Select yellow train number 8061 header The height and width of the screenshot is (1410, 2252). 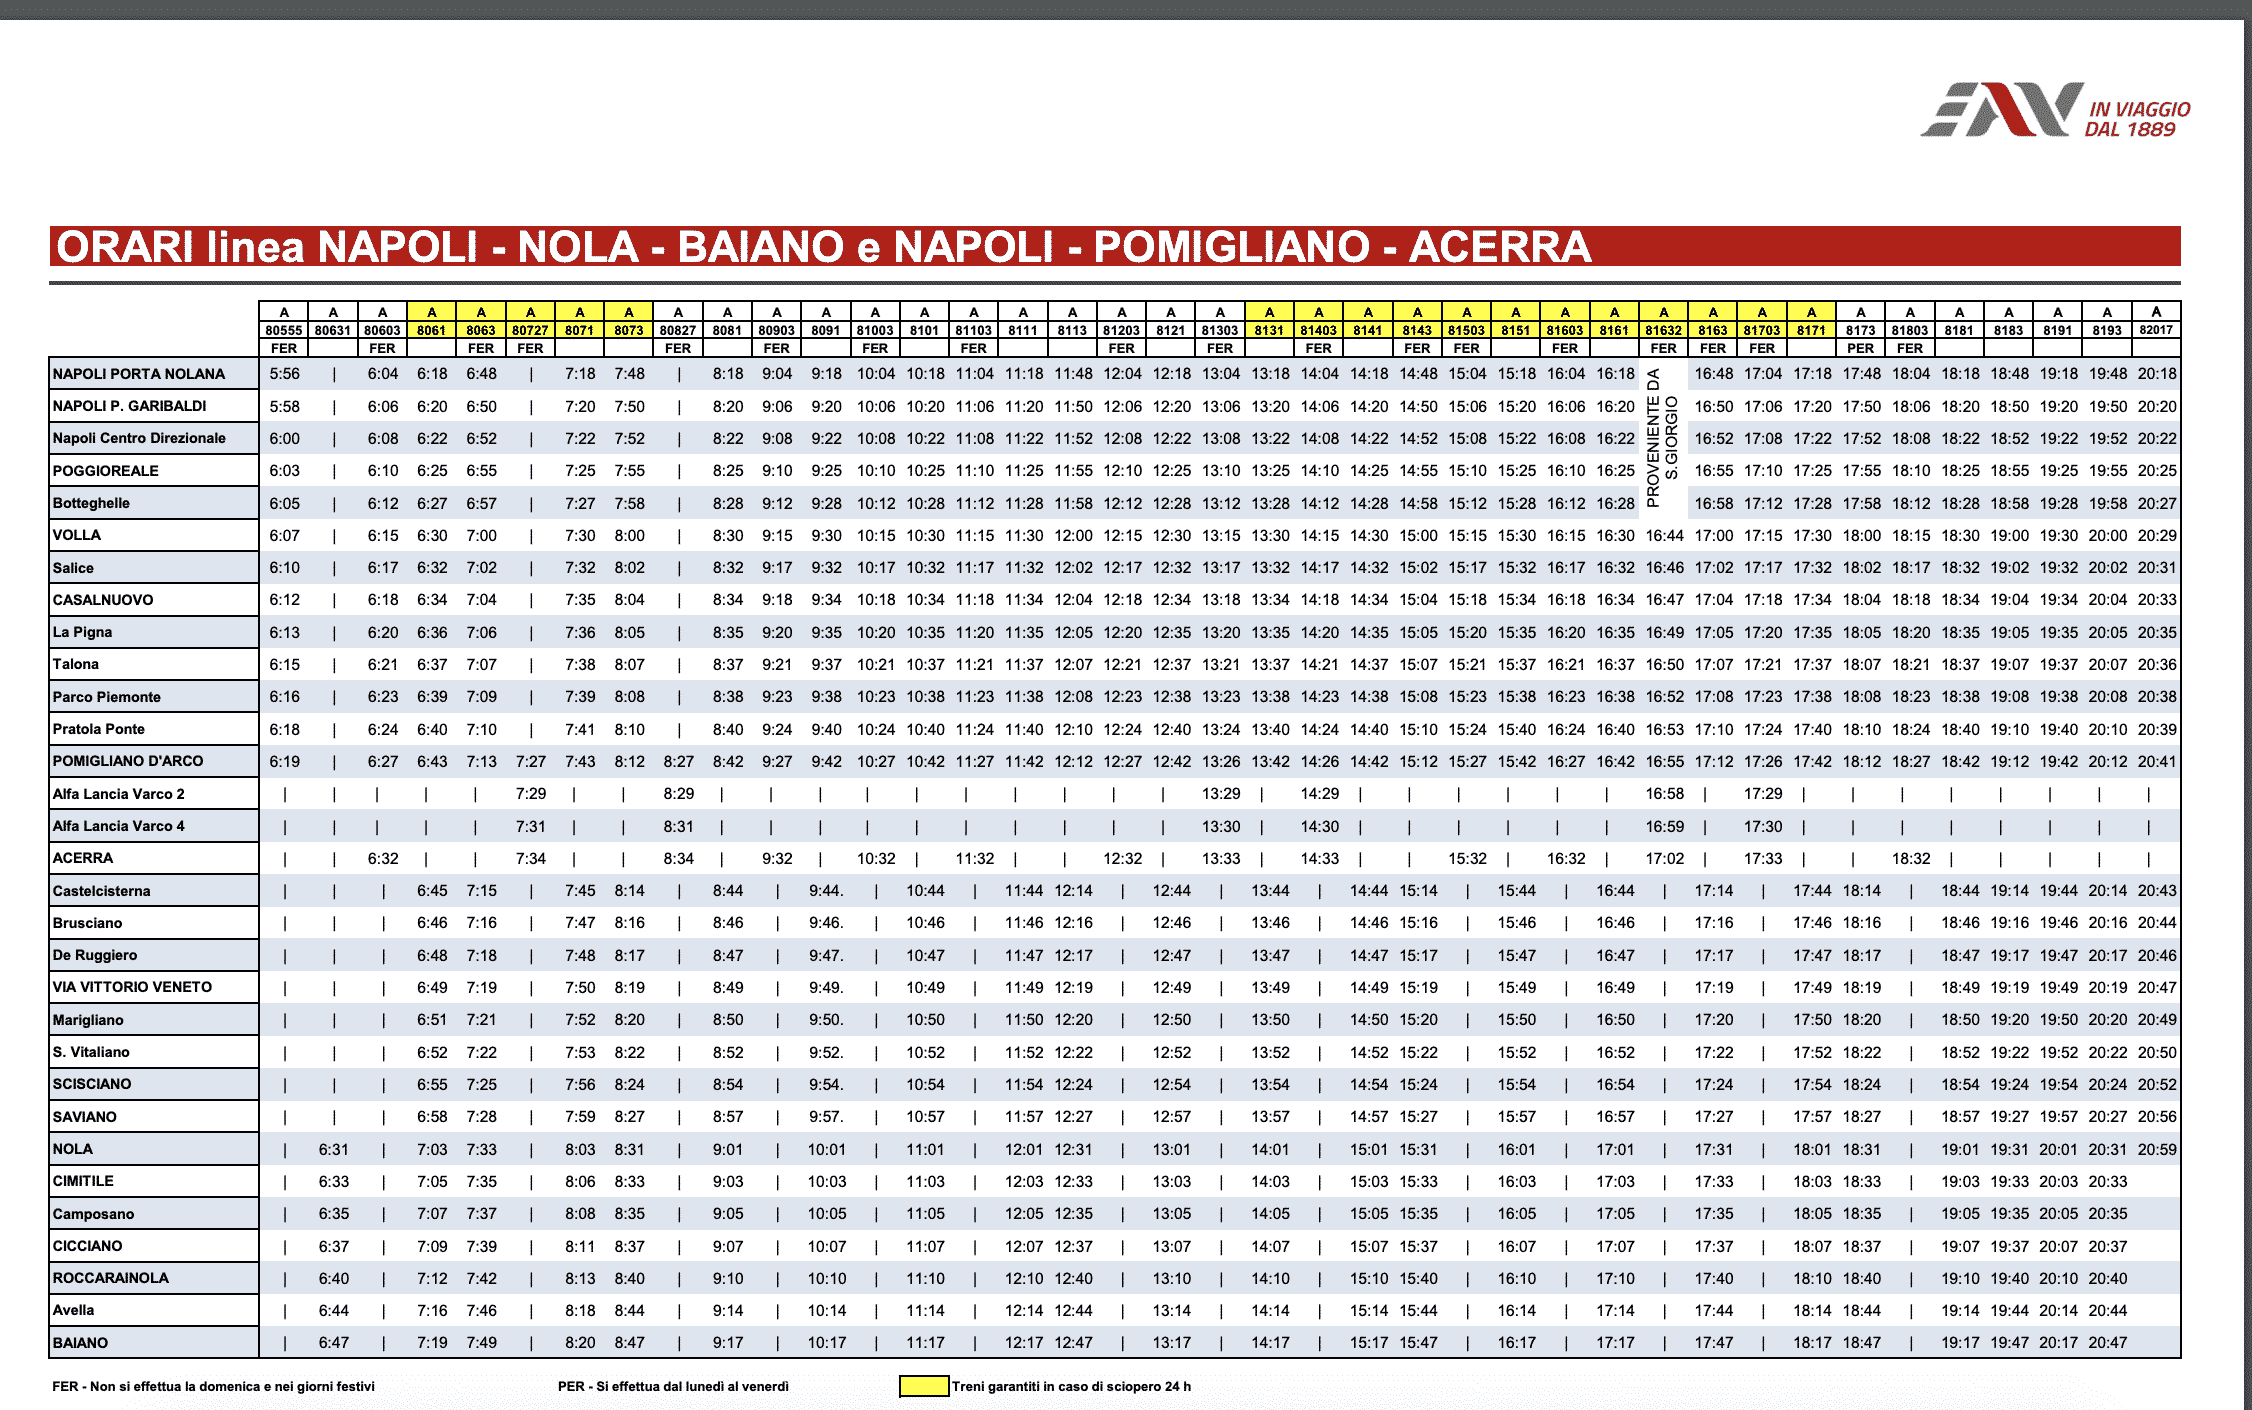(x=432, y=330)
